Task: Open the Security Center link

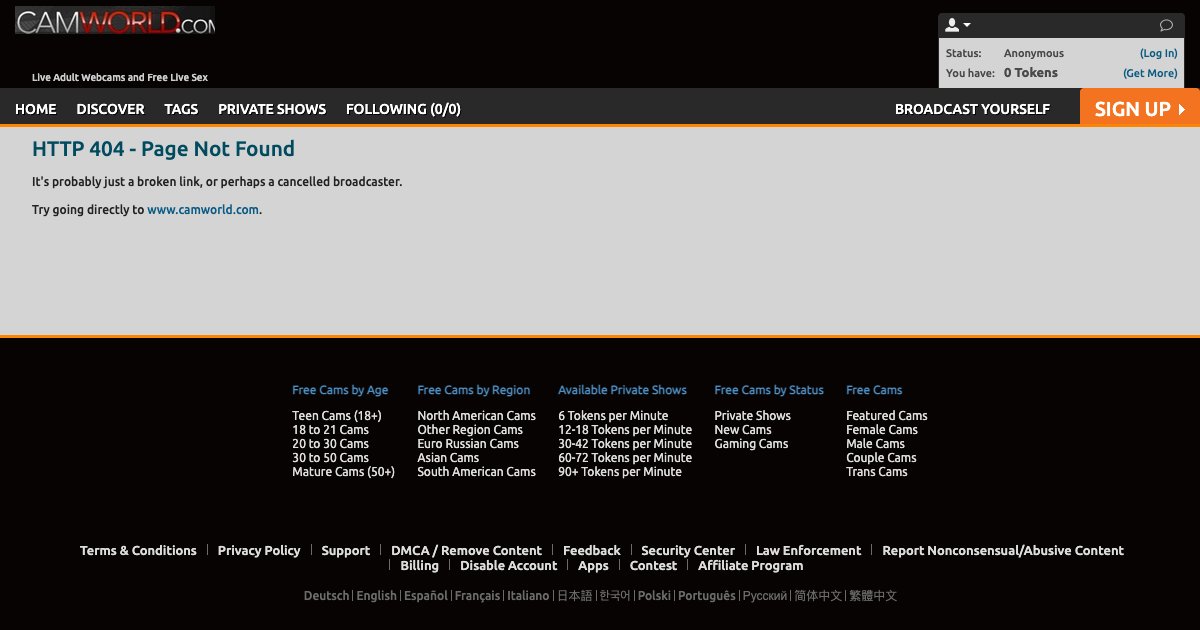Action: tap(688, 551)
